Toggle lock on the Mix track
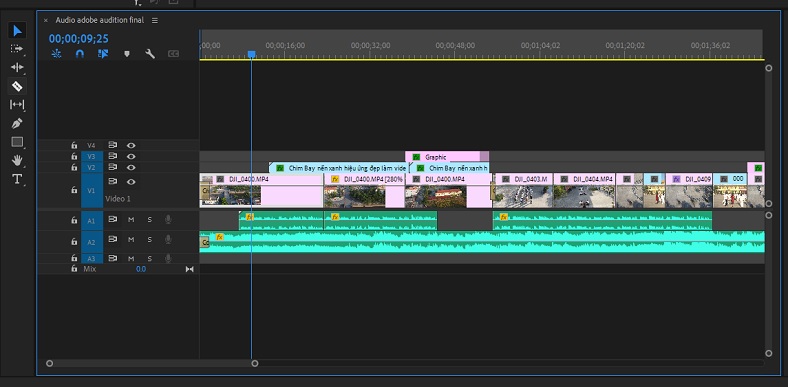This screenshot has width=788, height=387. click(74, 269)
